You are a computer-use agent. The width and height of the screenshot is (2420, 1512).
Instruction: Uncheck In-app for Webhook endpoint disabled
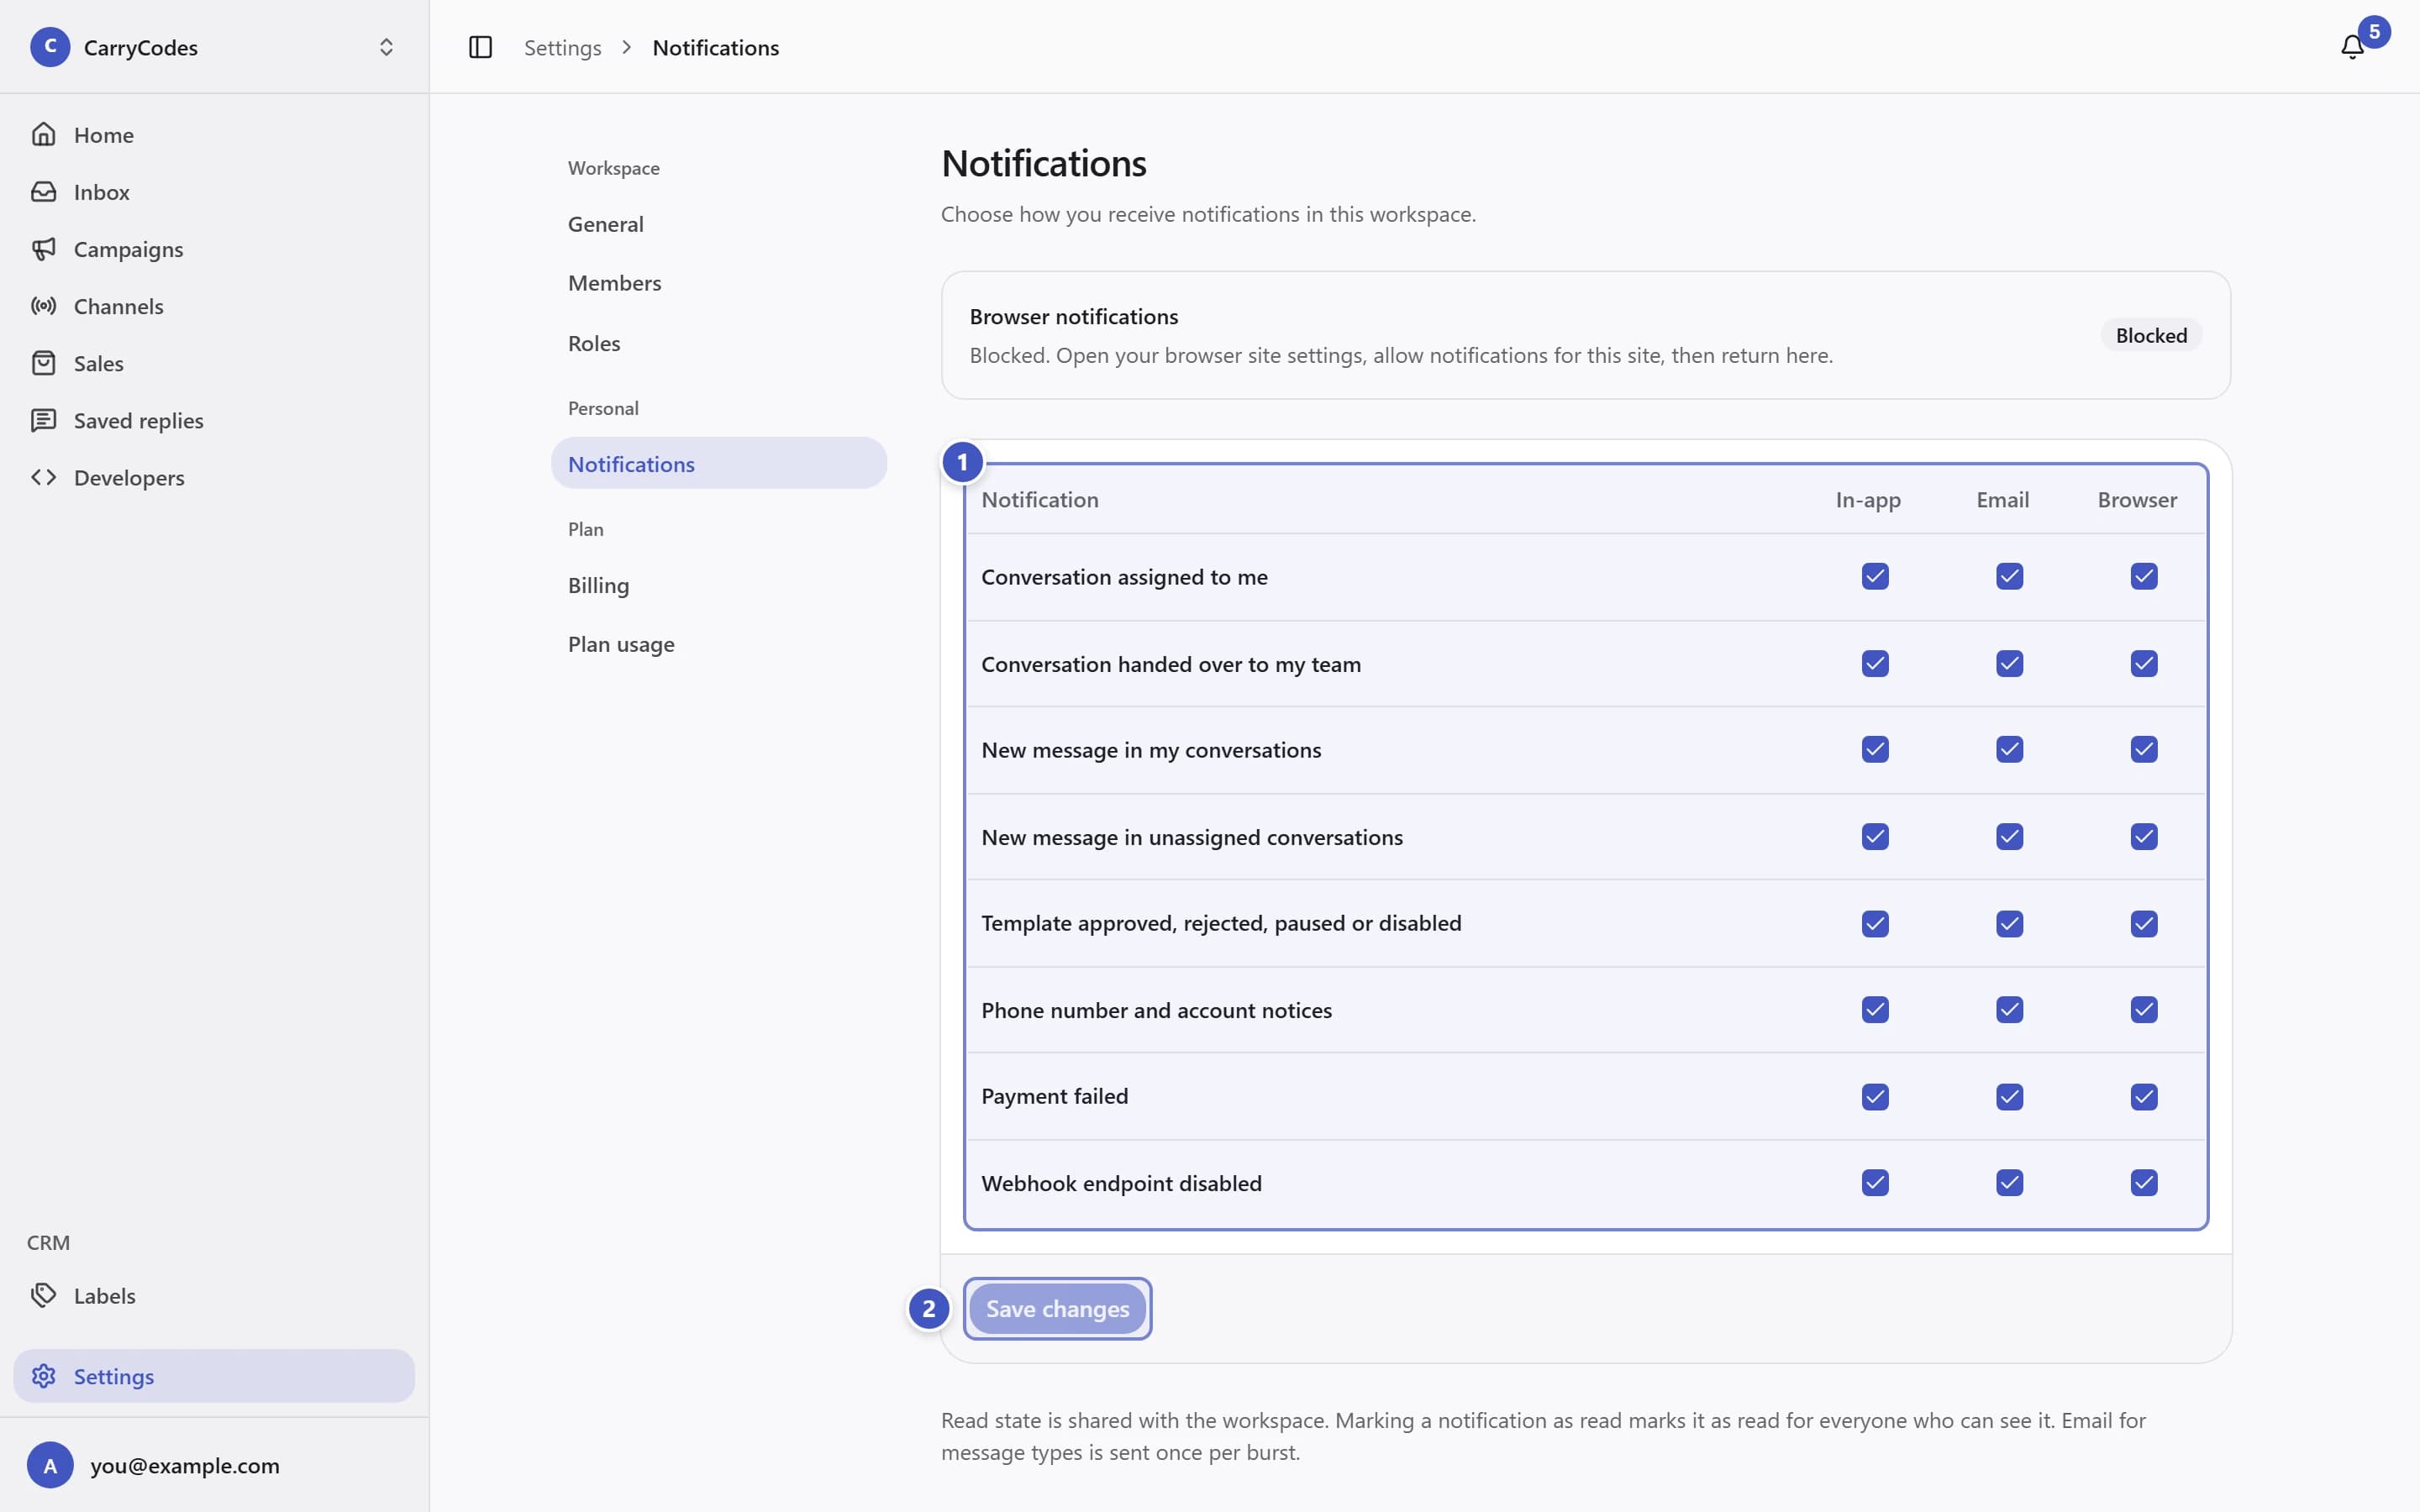pyautogui.click(x=1875, y=1182)
